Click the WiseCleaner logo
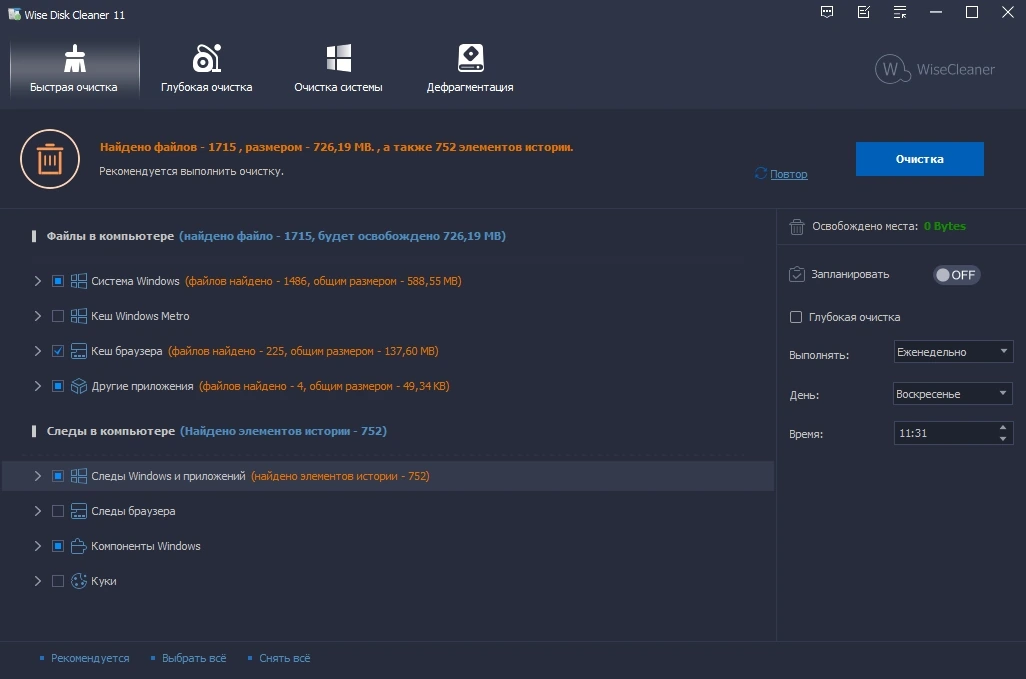 (x=935, y=69)
